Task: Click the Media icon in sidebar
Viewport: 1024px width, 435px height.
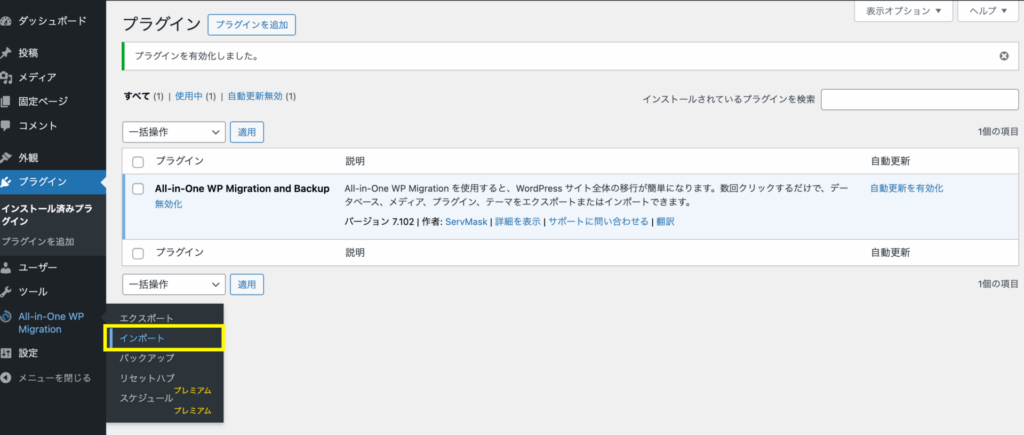Action: click(7, 77)
